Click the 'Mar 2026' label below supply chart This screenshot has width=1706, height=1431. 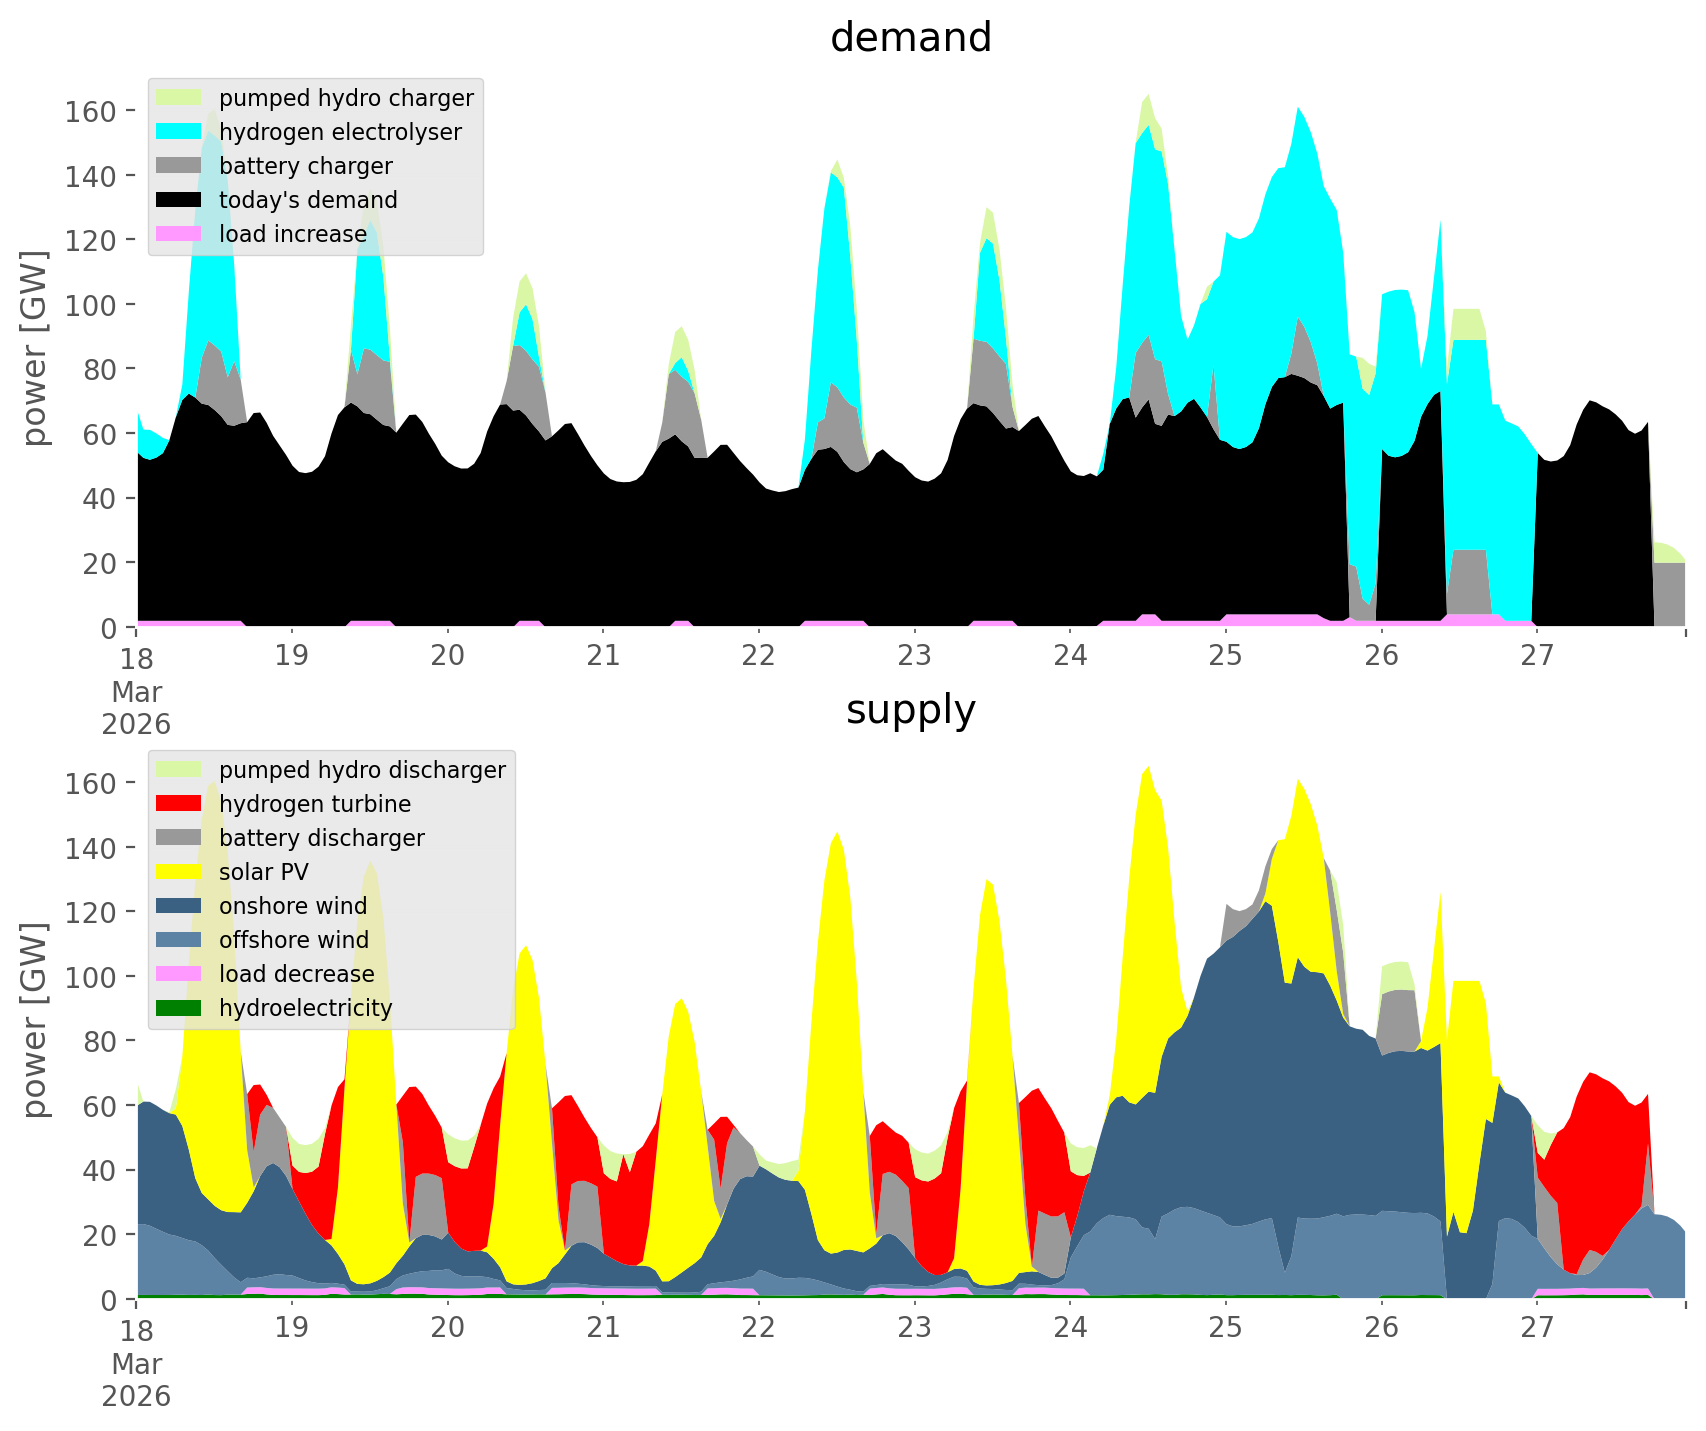(x=136, y=1380)
